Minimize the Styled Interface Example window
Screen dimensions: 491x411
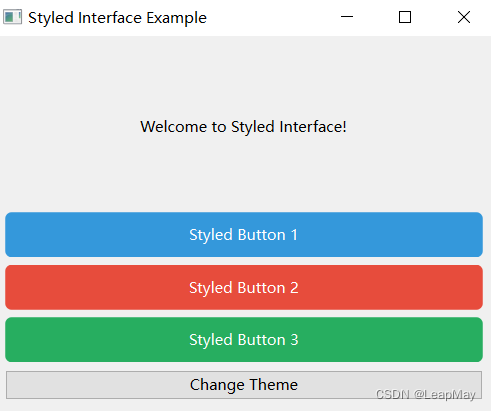(347, 17)
